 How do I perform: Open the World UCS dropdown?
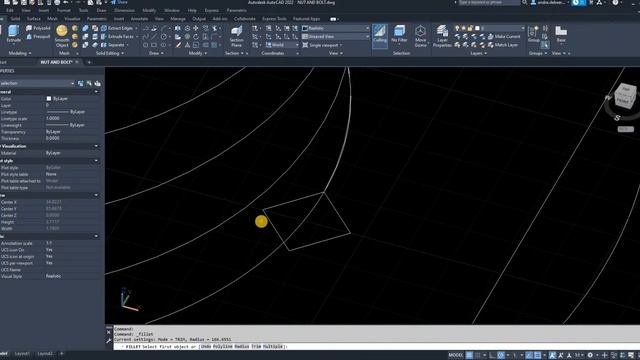(x=282, y=45)
